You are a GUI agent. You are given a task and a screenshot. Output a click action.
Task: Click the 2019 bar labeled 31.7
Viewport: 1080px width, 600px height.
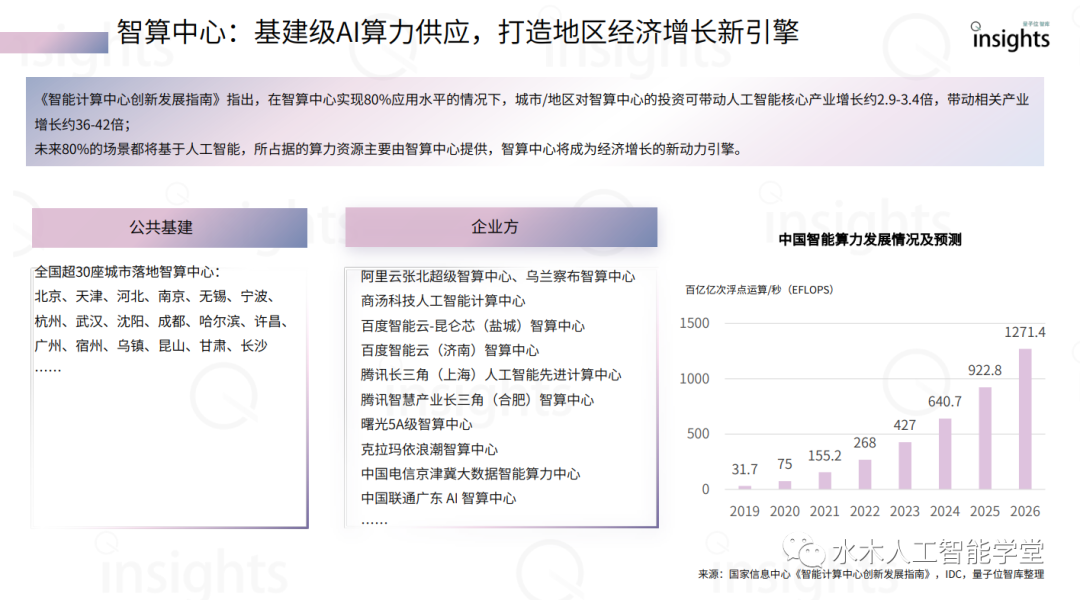point(745,487)
